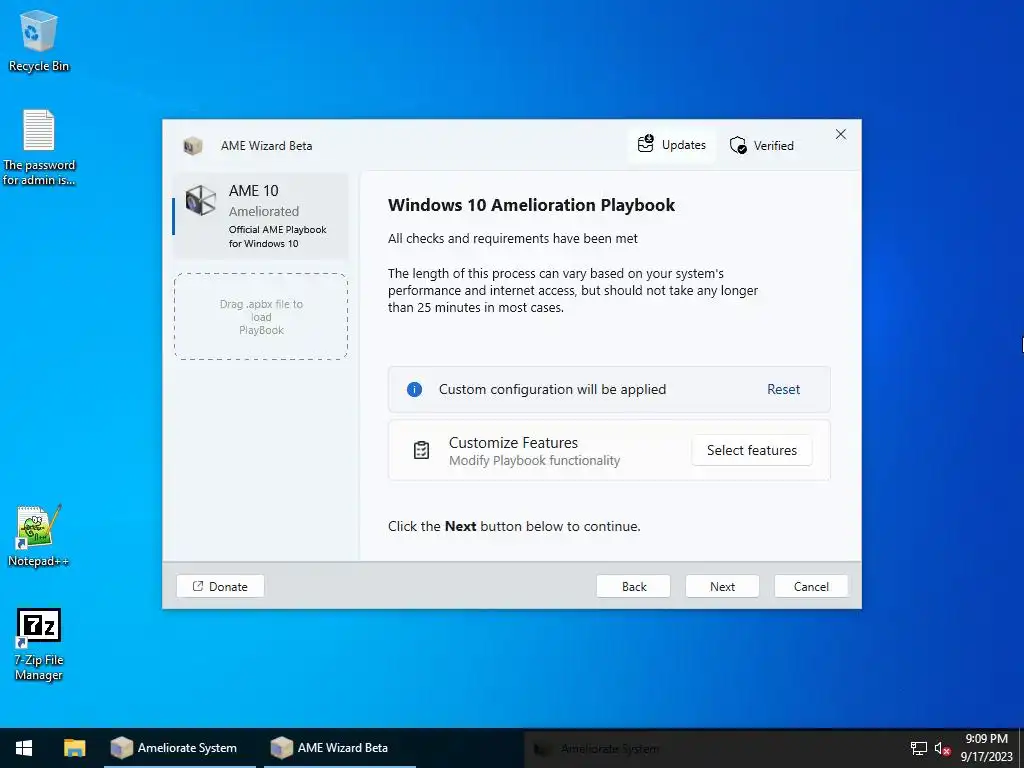Viewport: 1024px width, 768px height.
Task: Select the AME 10 Ameliorated playbook entry
Action: [x=260, y=216]
